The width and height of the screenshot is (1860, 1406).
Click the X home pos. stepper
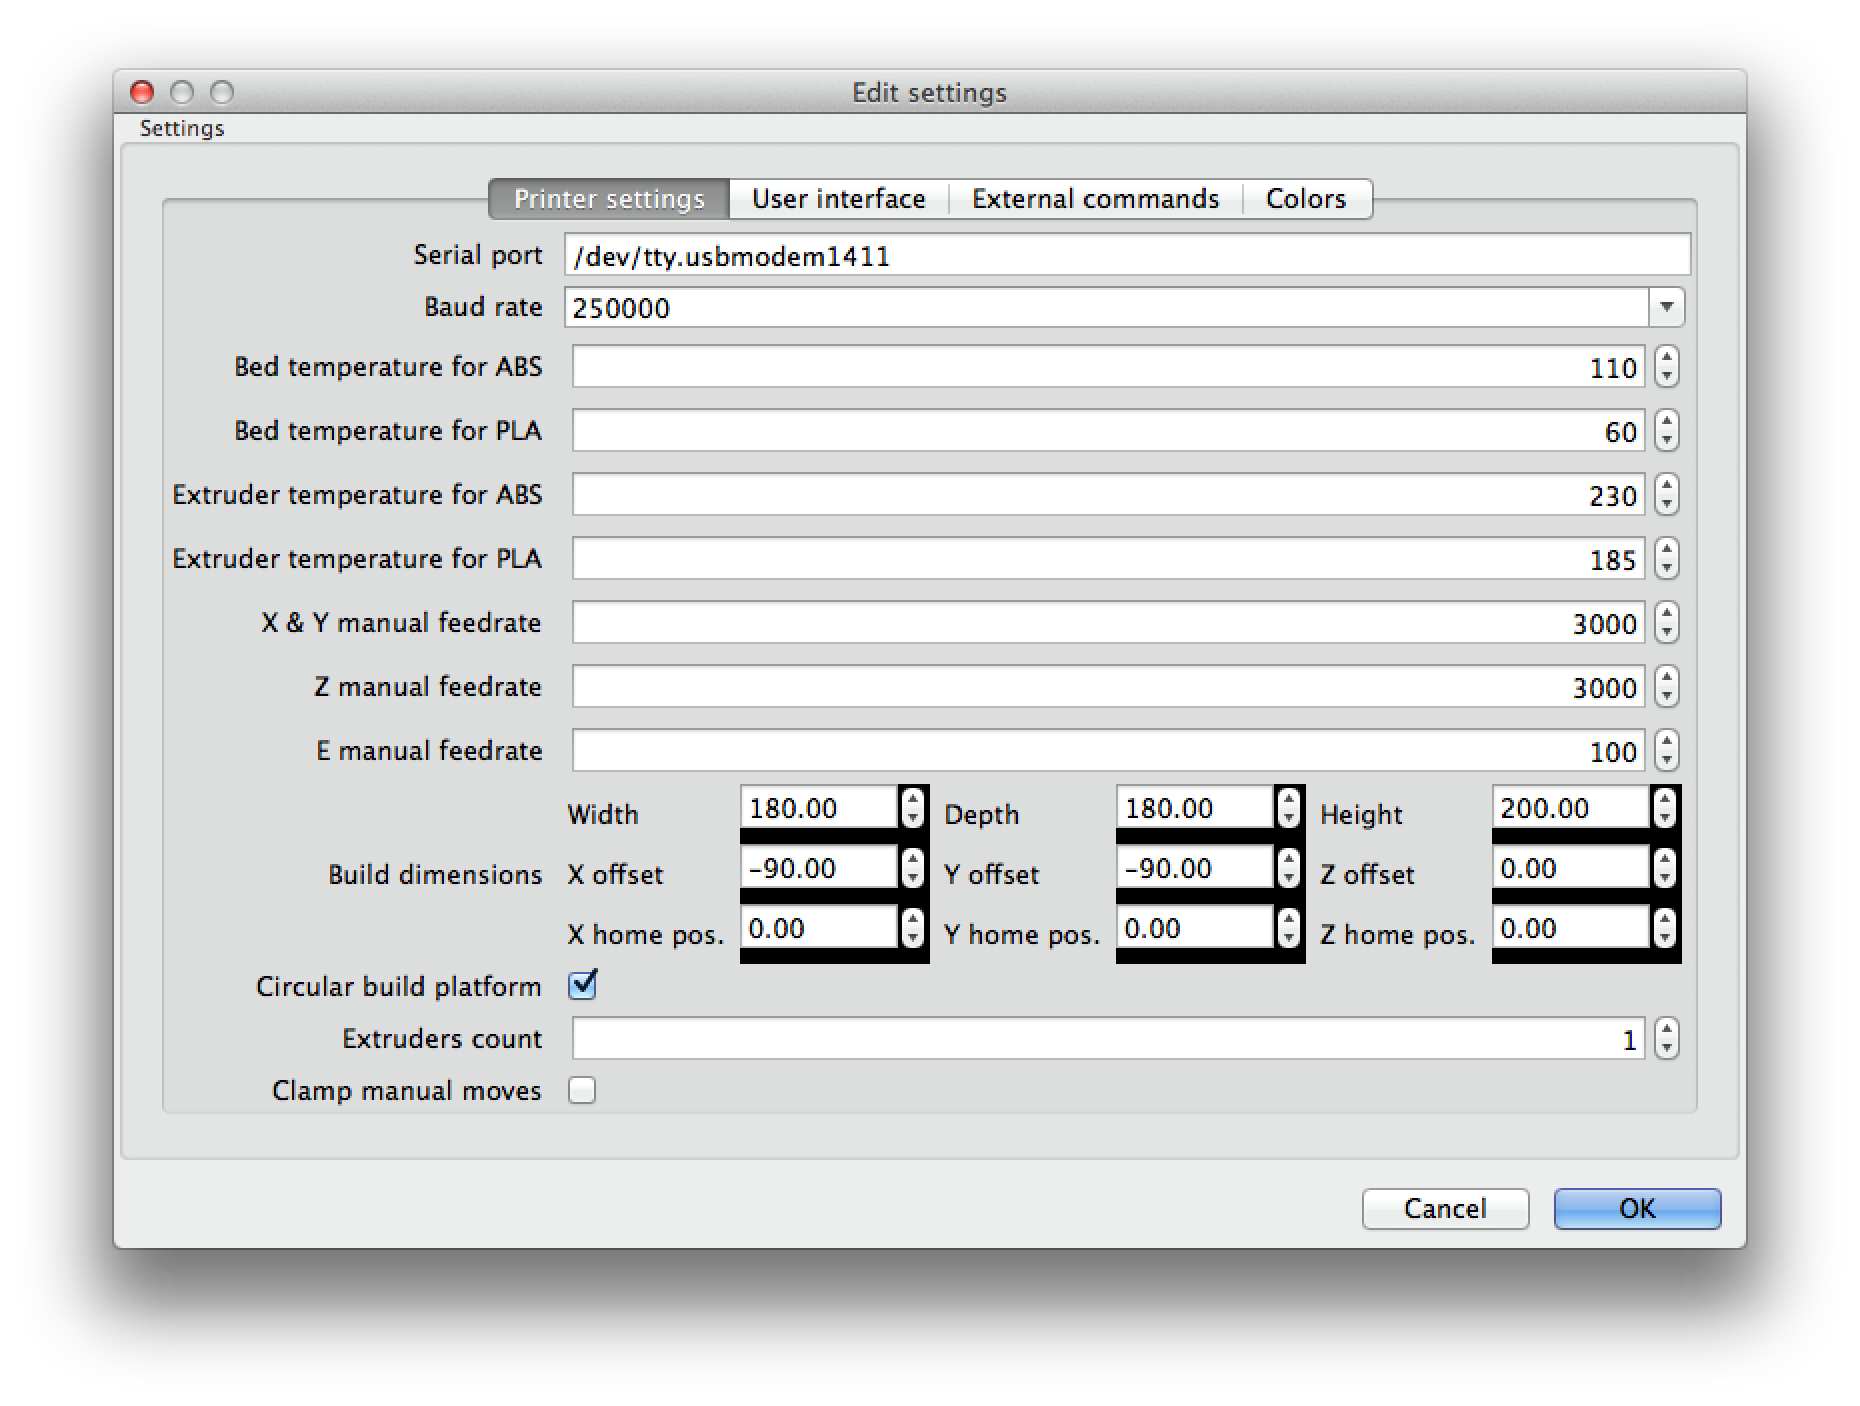912,928
